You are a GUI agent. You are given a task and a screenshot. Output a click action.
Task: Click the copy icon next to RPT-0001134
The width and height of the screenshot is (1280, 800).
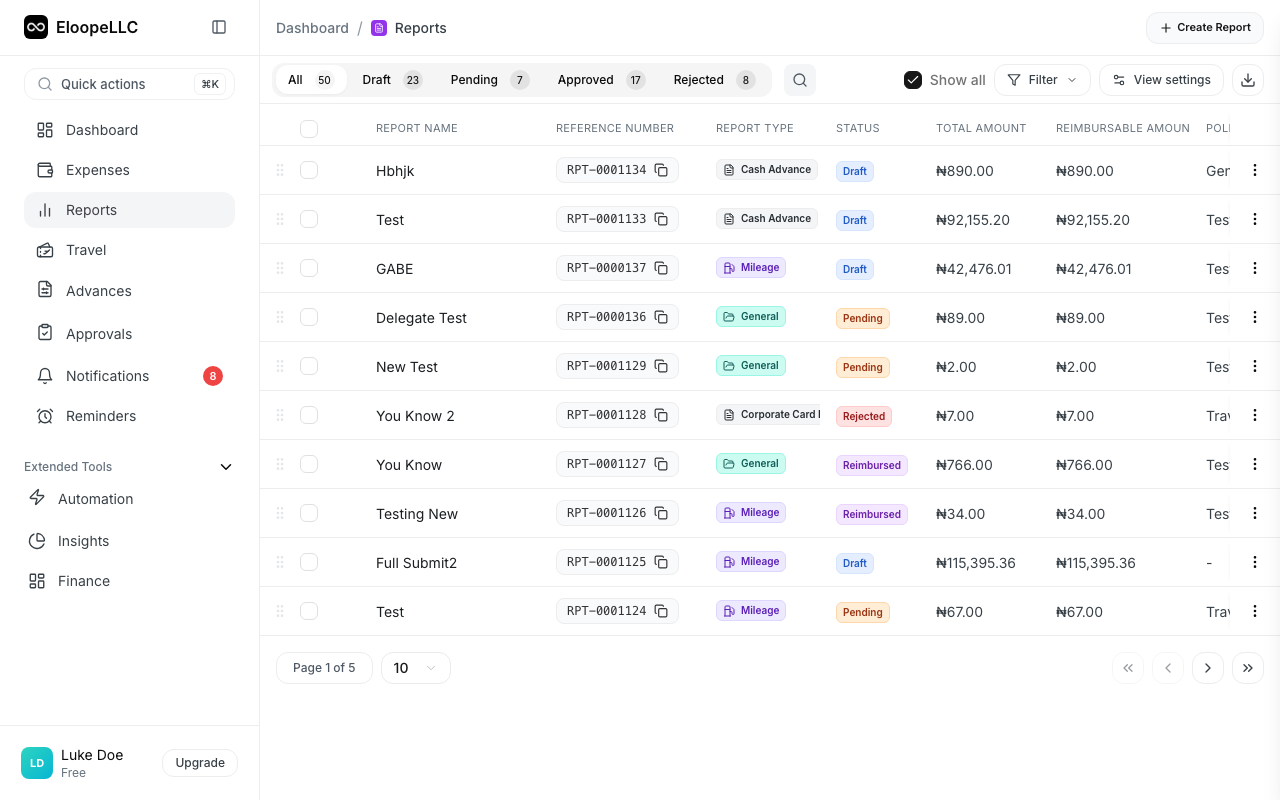click(x=661, y=170)
